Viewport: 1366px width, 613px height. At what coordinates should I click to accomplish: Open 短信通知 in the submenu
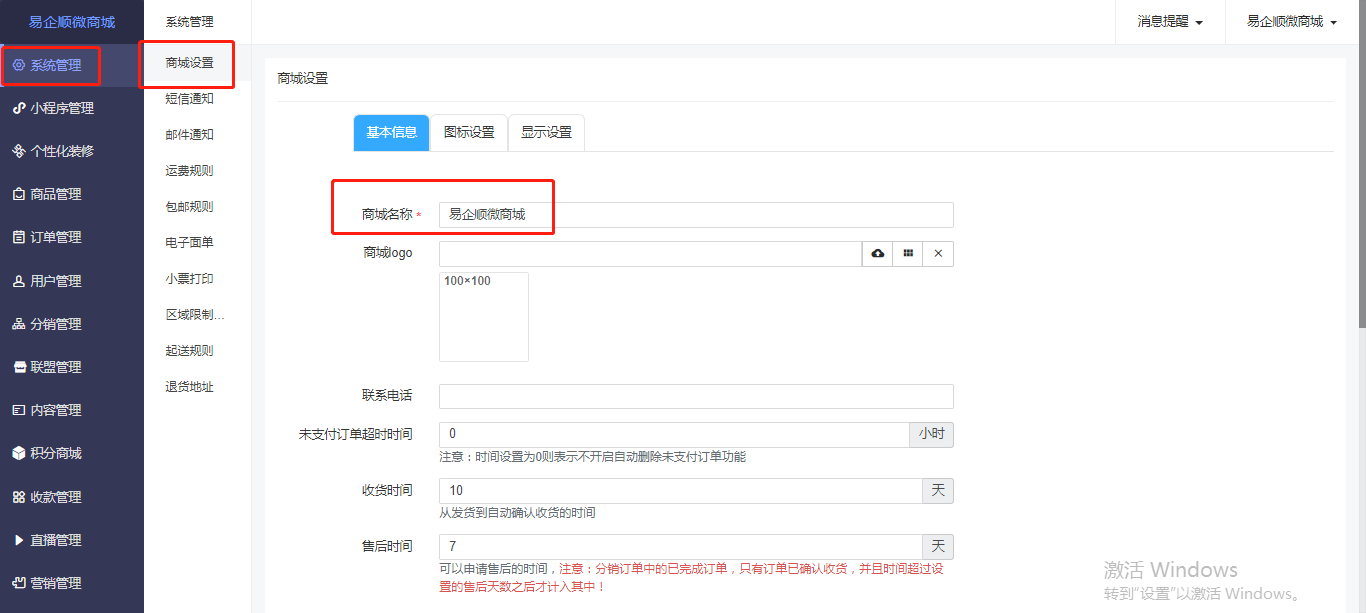pos(190,99)
